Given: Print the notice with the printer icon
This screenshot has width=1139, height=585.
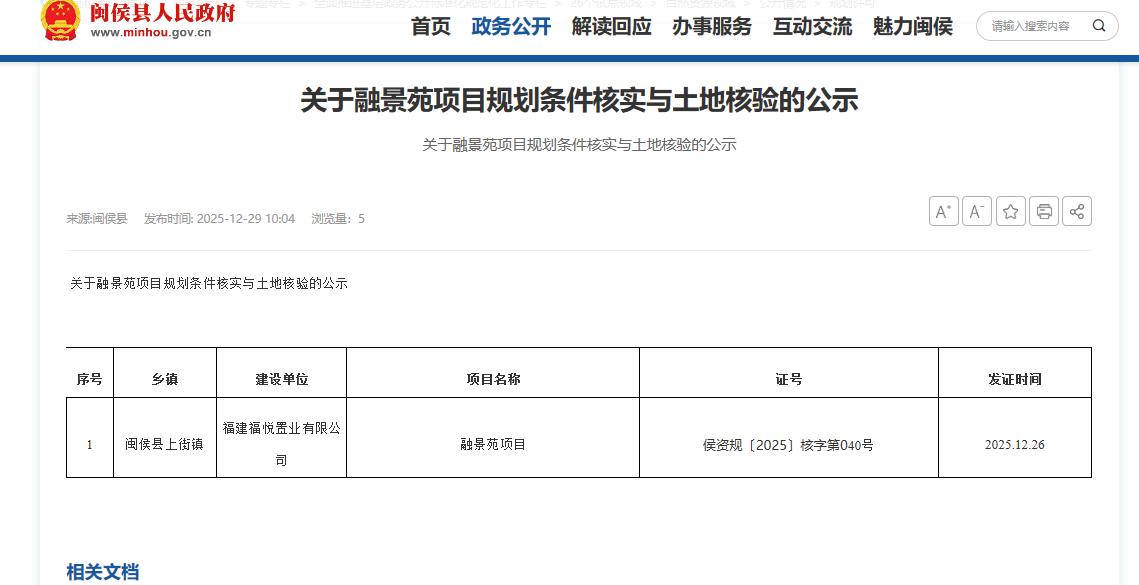Looking at the screenshot, I should tap(1044, 211).
